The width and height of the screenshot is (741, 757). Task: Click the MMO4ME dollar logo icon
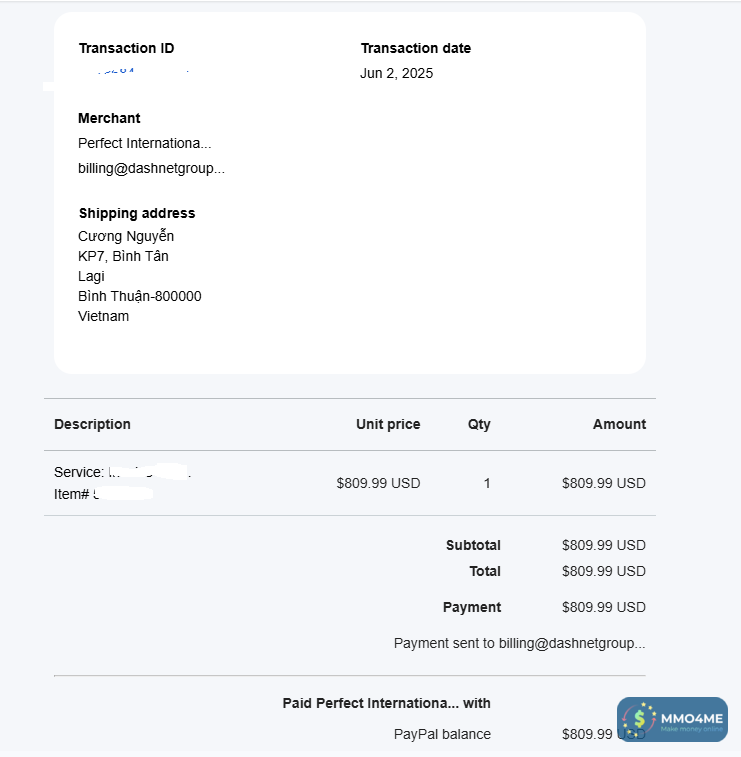pyautogui.click(x=638, y=720)
